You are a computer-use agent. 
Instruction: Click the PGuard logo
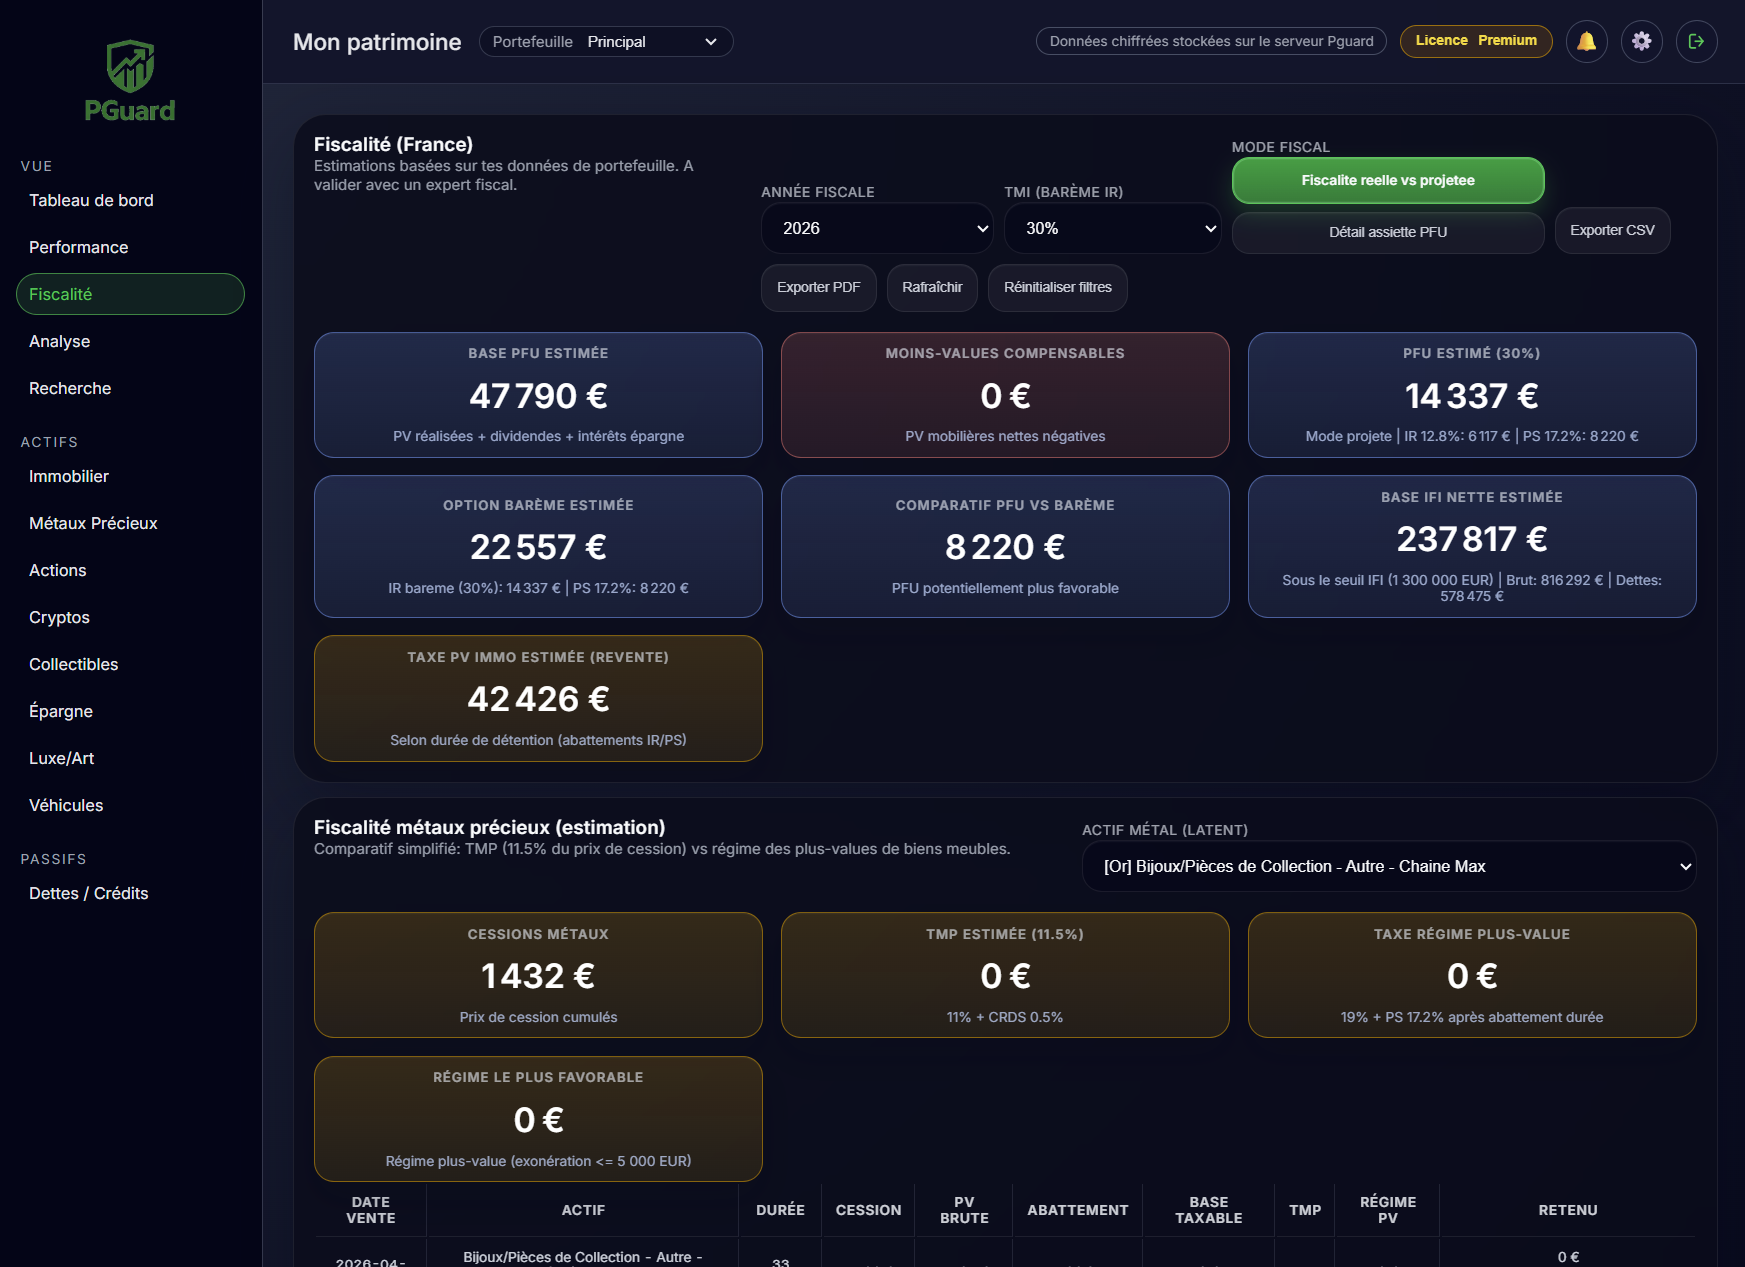pos(130,80)
